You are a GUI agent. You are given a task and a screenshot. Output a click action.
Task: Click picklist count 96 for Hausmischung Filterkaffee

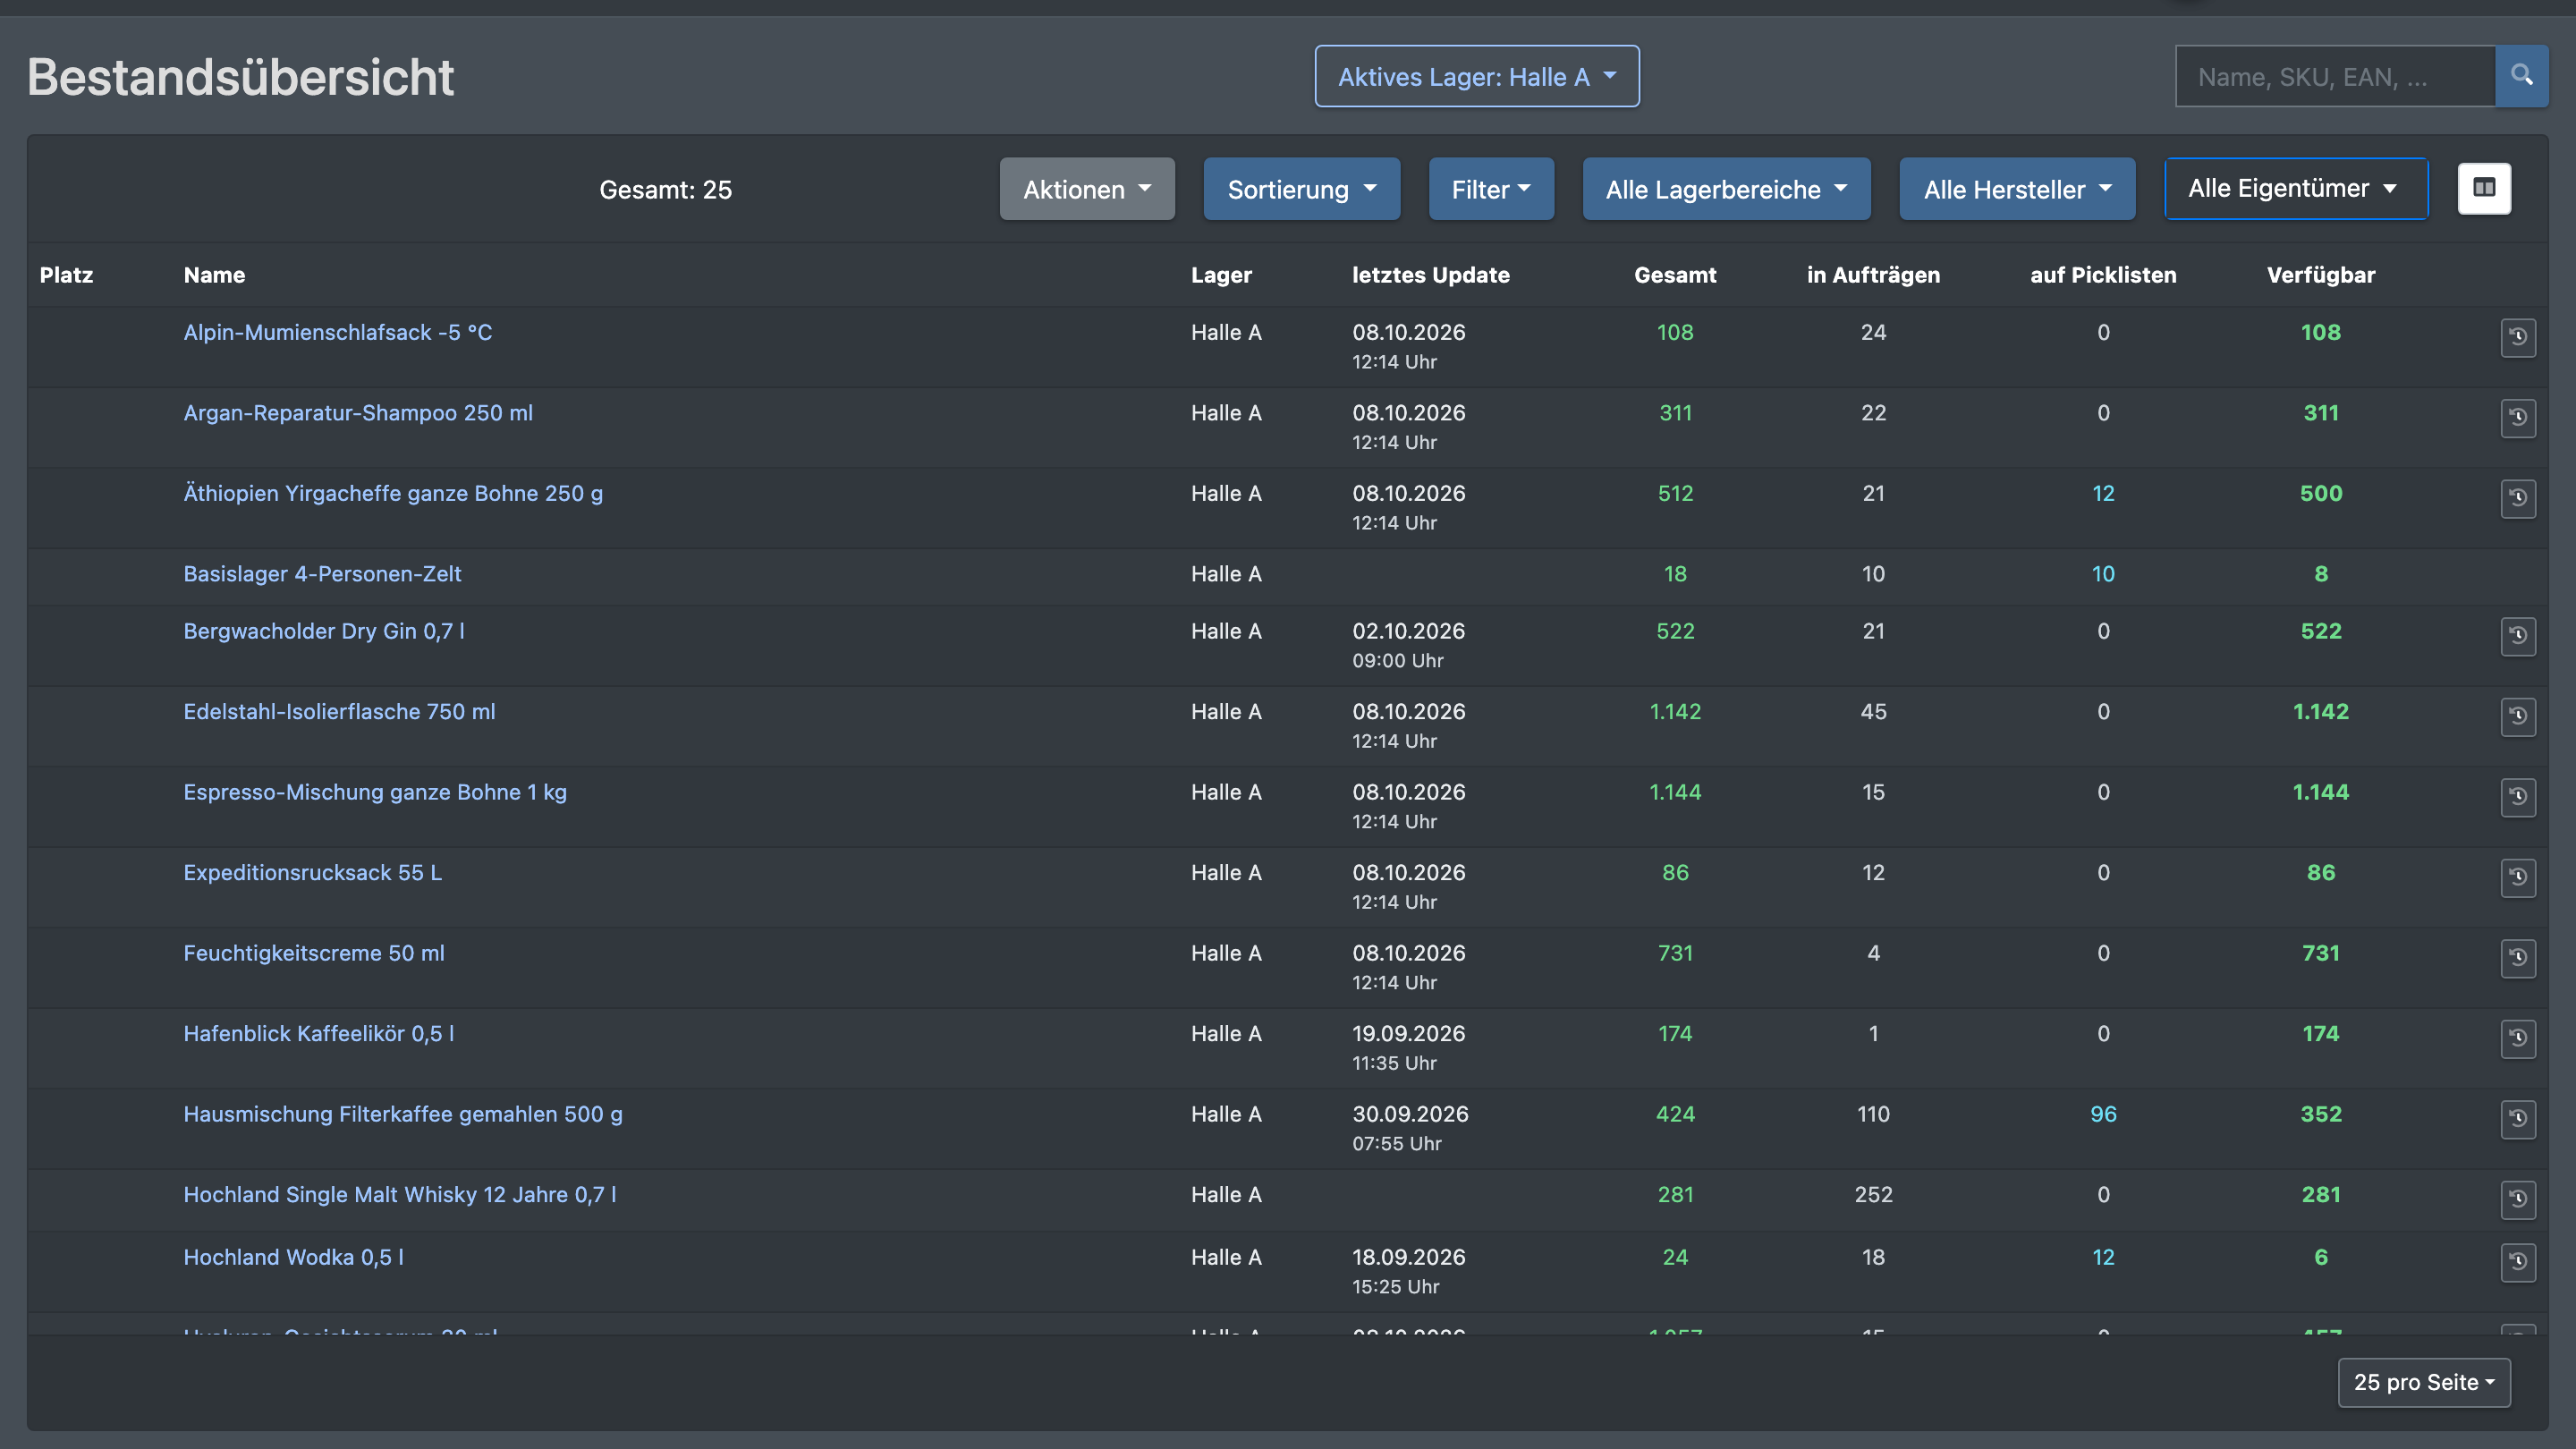click(2103, 1114)
